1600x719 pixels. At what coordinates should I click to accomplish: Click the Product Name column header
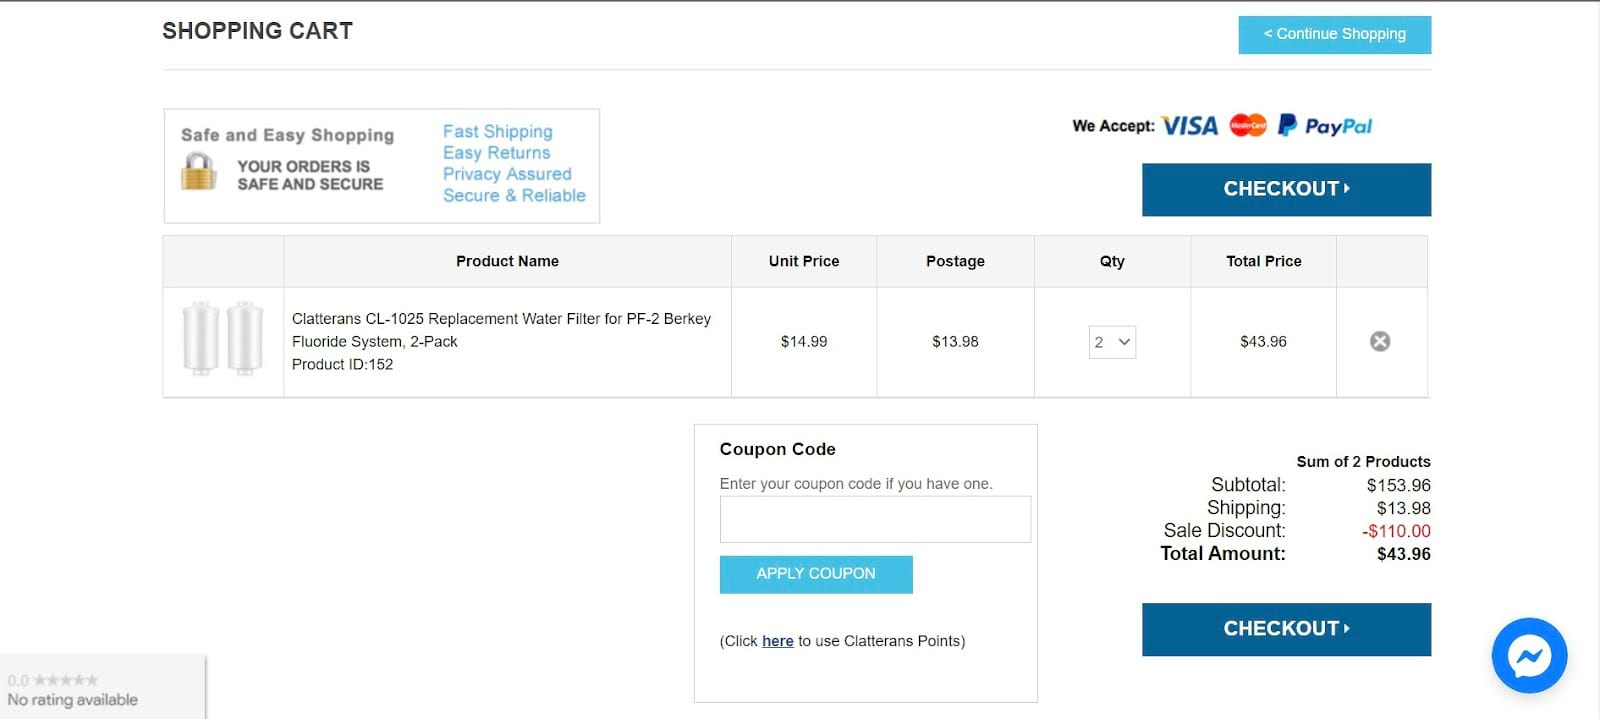[x=507, y=261]
